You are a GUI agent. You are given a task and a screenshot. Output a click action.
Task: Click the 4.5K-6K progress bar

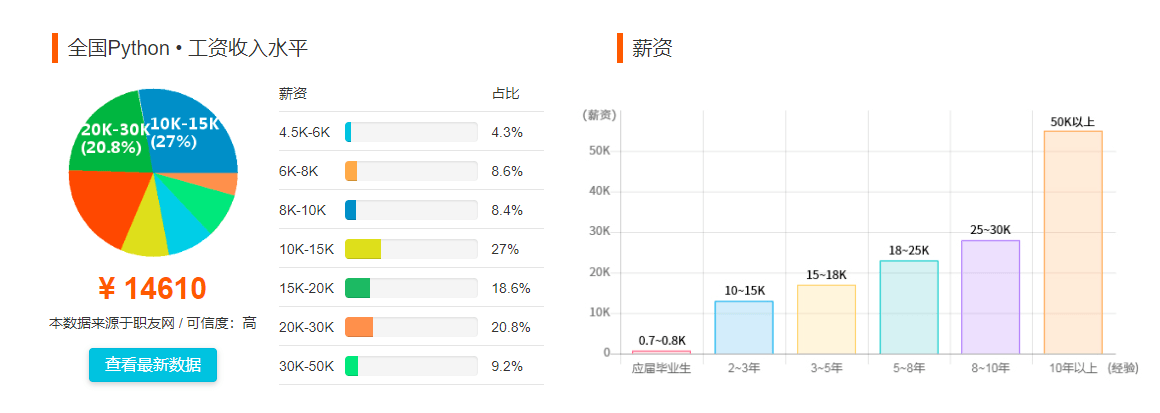[x=411, y=132]
